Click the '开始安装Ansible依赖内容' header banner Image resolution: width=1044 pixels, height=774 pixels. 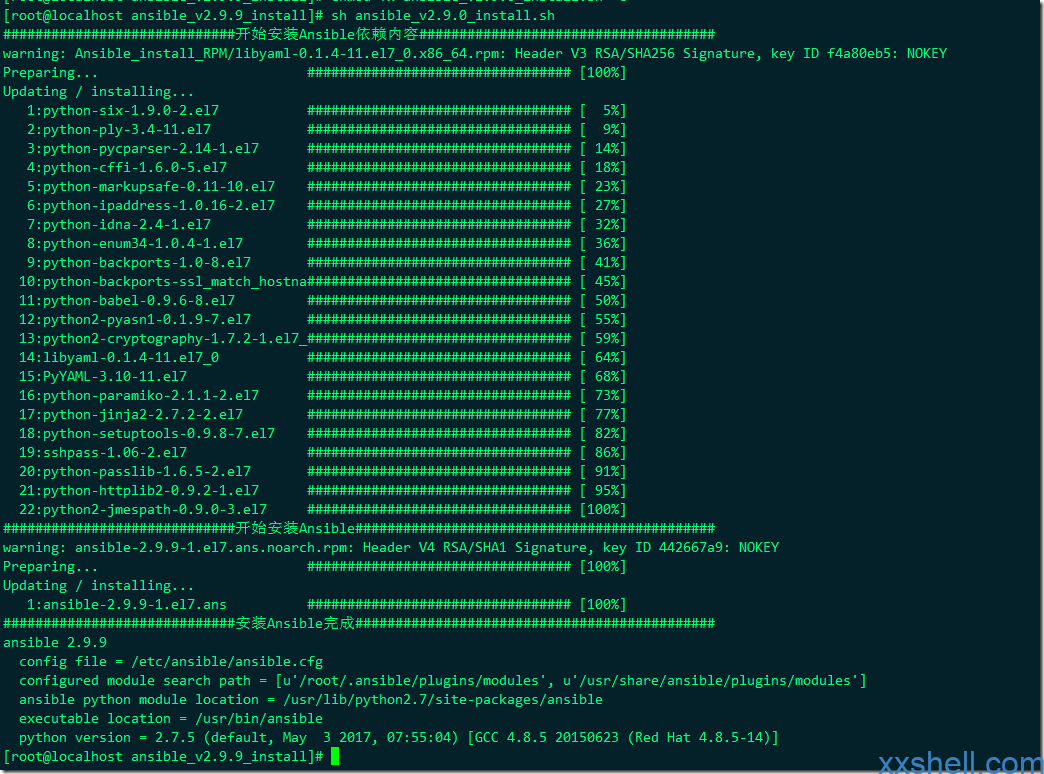[x=359, y=34]
